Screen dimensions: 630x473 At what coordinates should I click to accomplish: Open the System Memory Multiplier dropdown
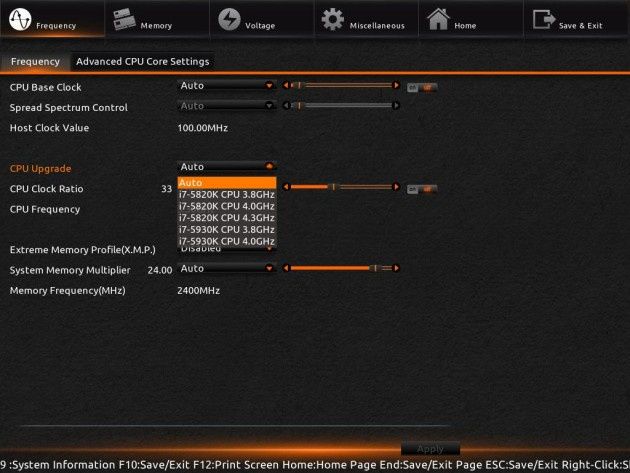pyautogui.click(x=227, y=268)
